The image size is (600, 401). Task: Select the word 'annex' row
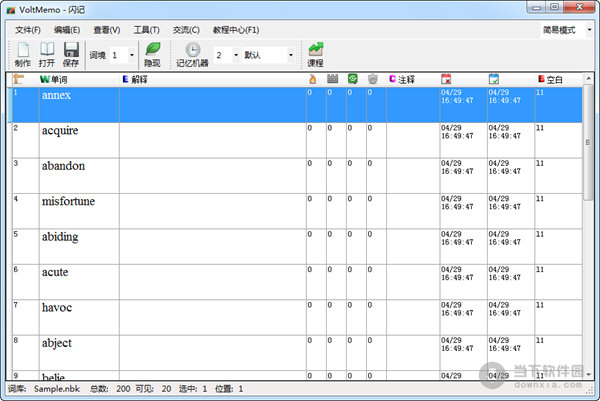pos(297,105)
